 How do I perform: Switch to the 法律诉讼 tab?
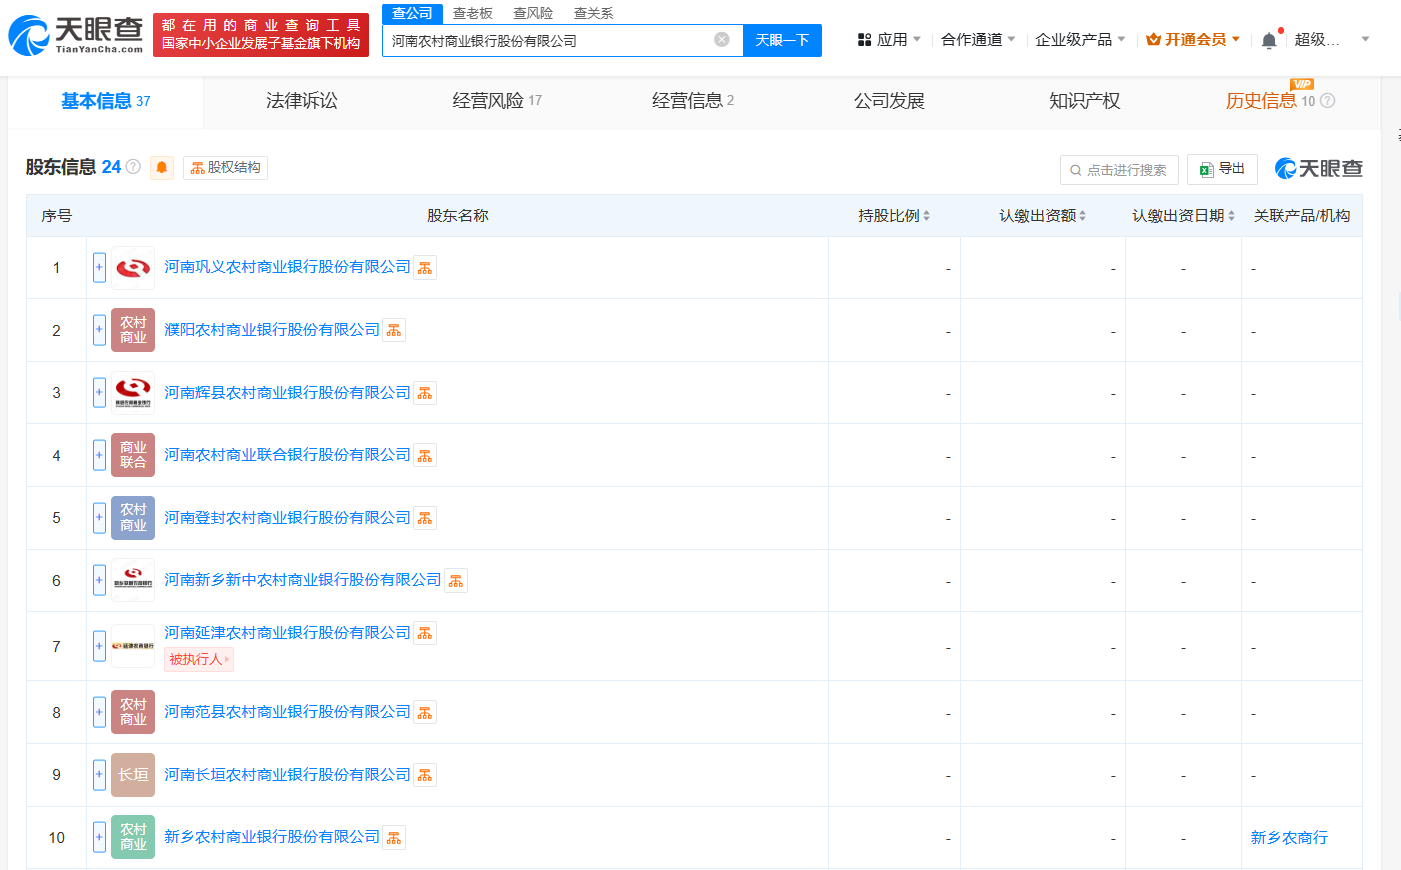pos(301,101)
